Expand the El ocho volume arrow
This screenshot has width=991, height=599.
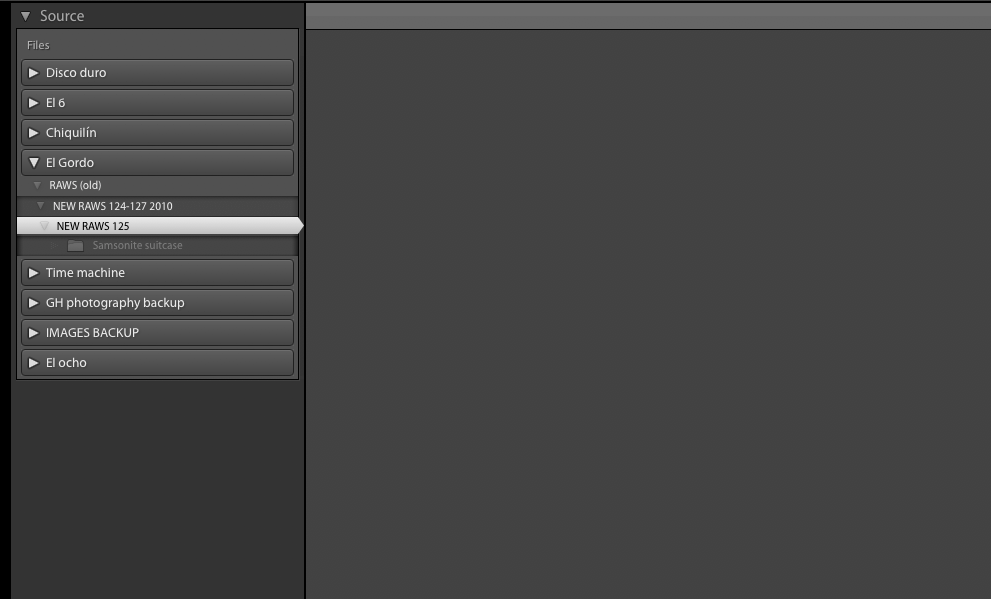(x=33, y=363)
